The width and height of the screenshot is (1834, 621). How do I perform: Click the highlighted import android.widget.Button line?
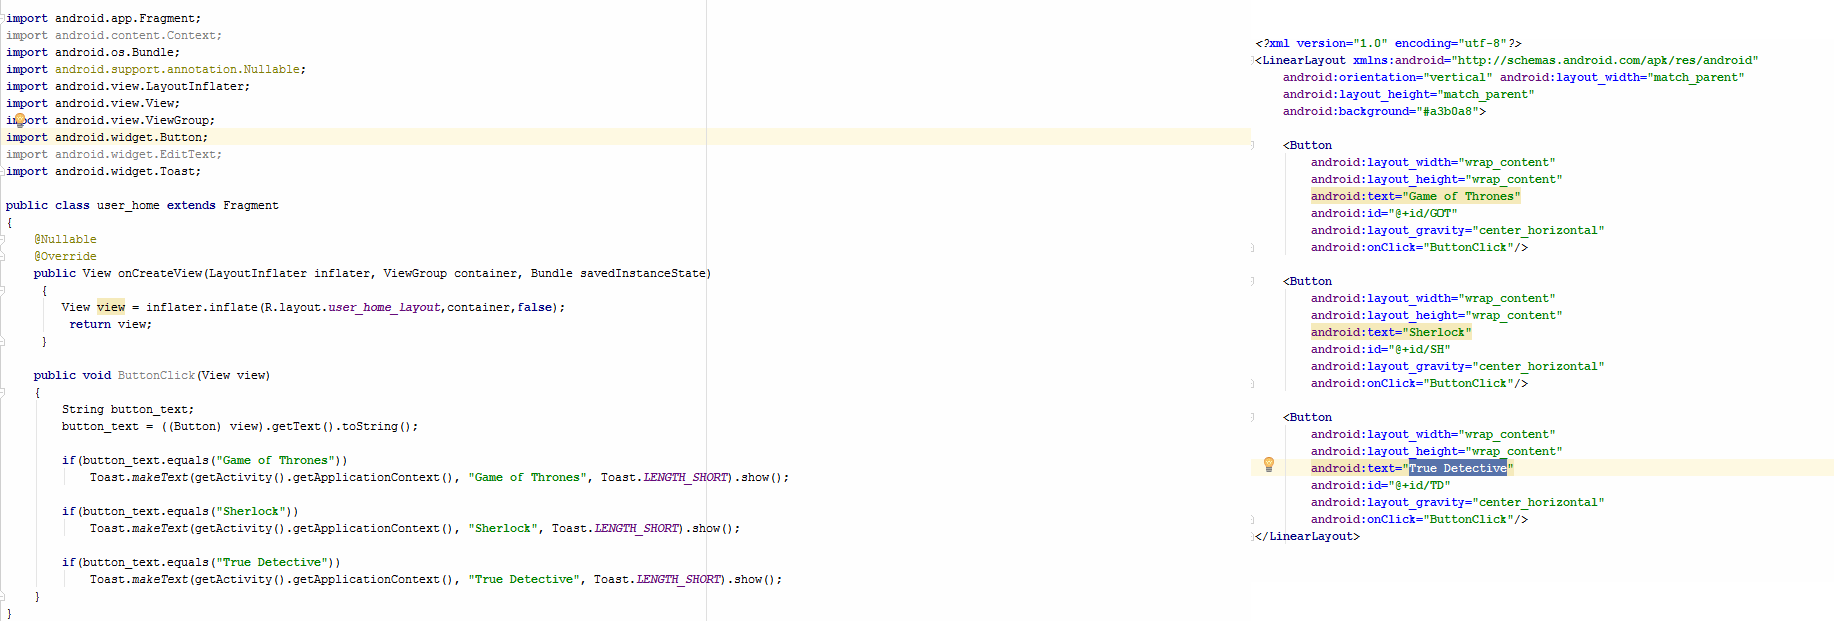click(x=107, y=137)
